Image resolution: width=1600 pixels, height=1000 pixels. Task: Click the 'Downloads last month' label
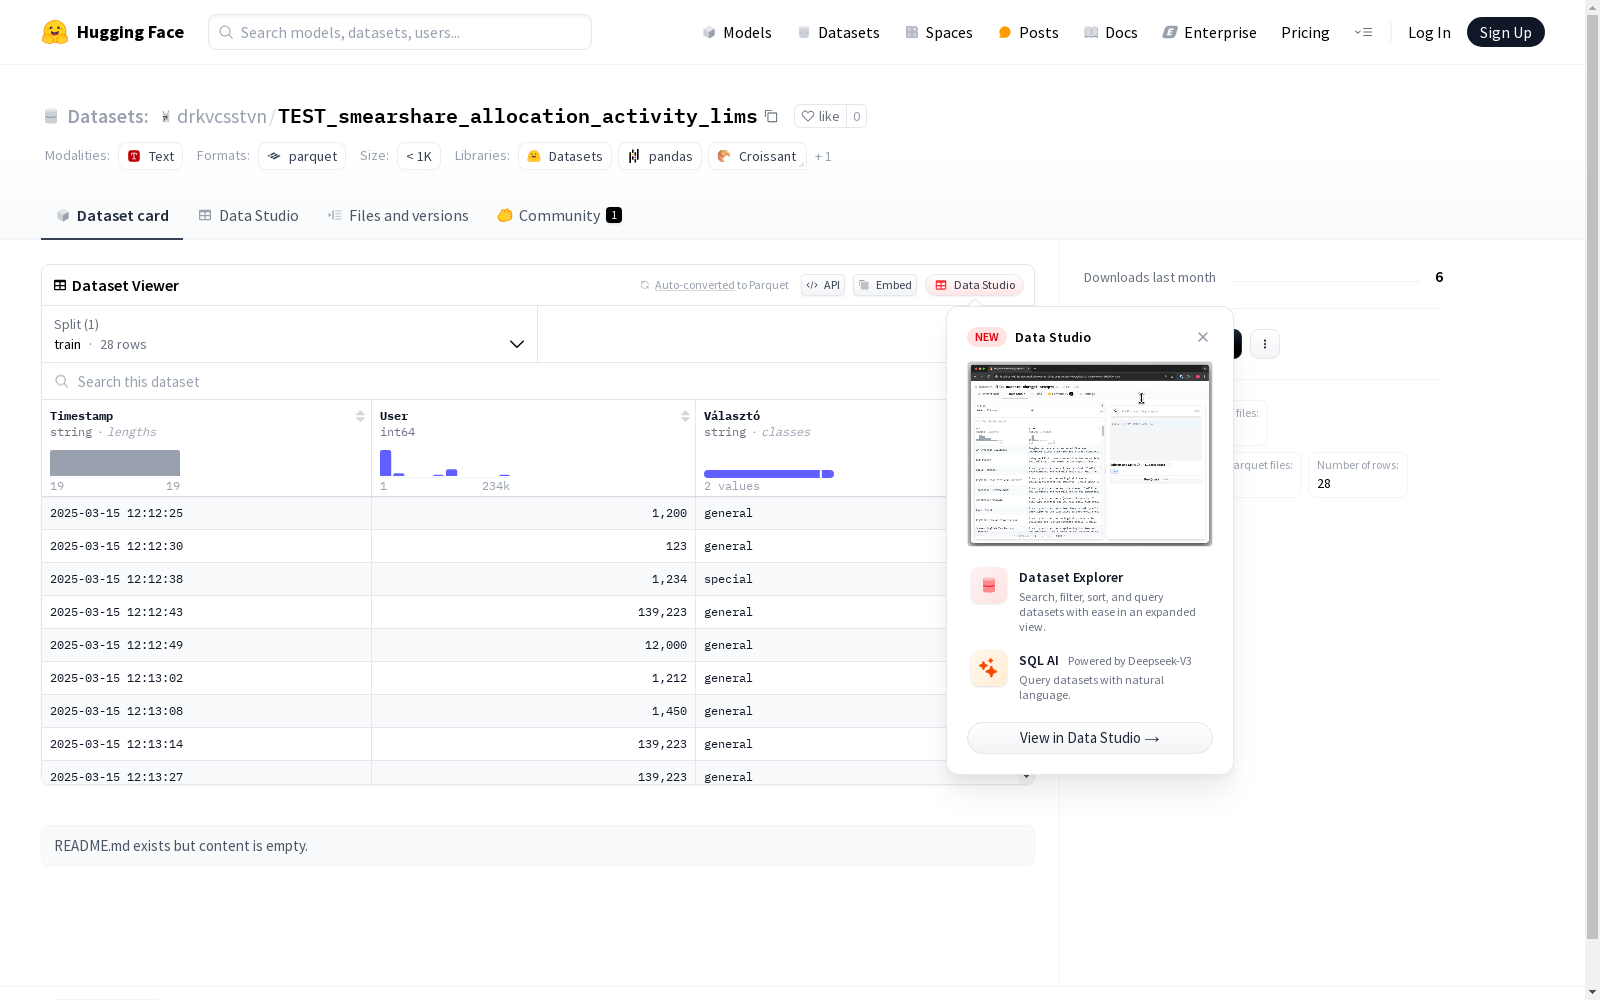coord(1149,277)
